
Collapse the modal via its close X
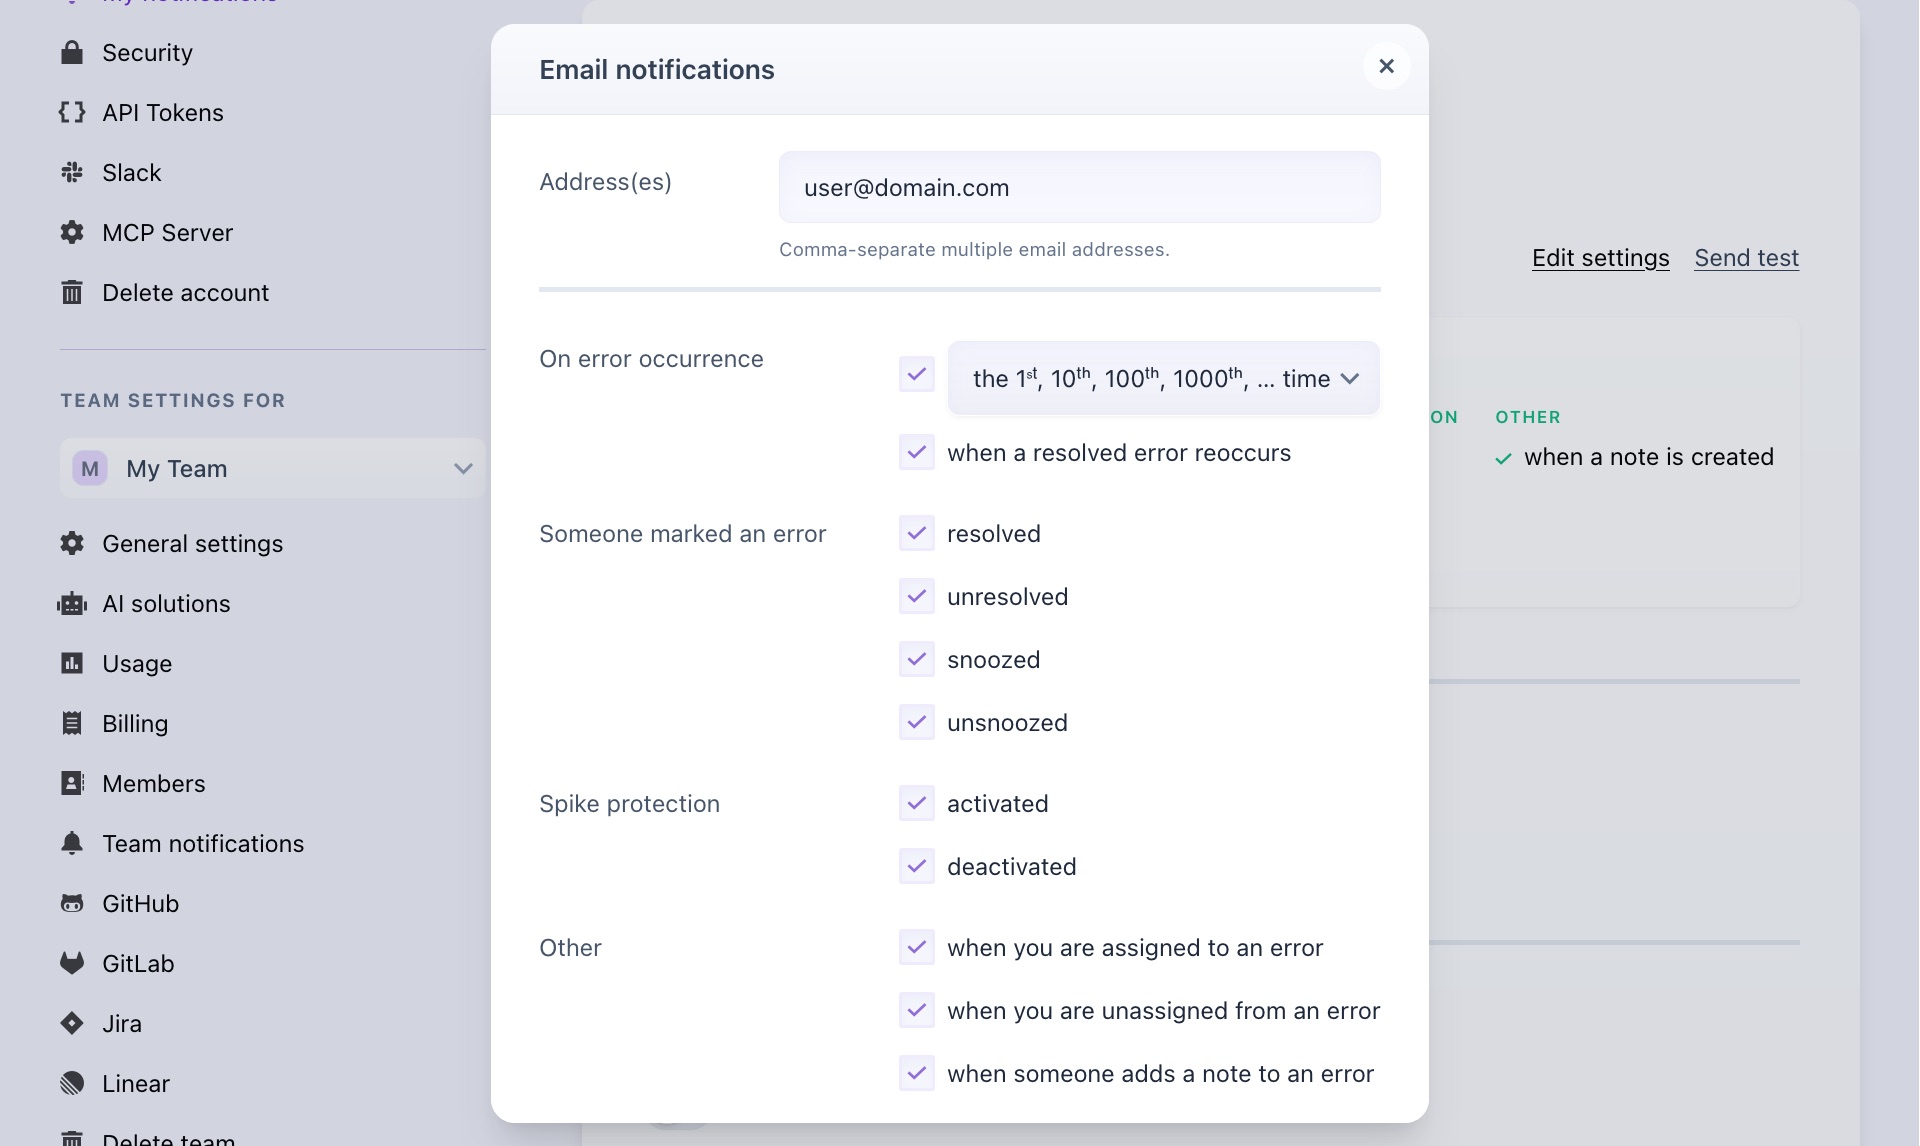tap(1386, 66)
